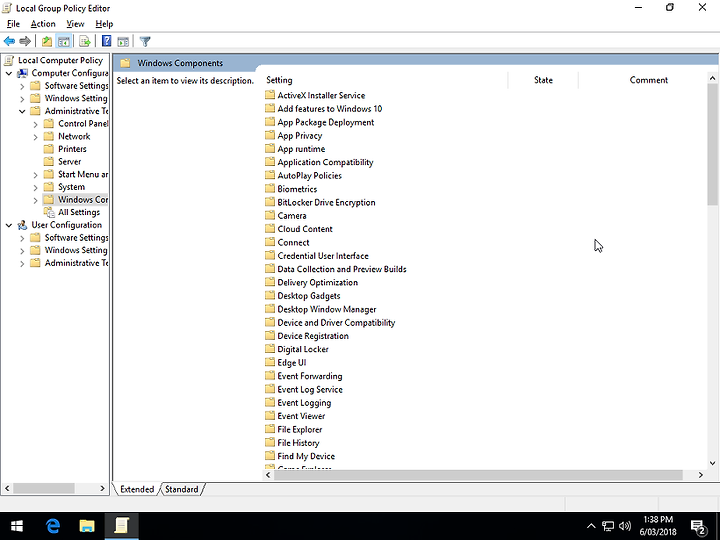Select the Server tree item
Screen dimensions: 720x540
click(x=70, y=162)
